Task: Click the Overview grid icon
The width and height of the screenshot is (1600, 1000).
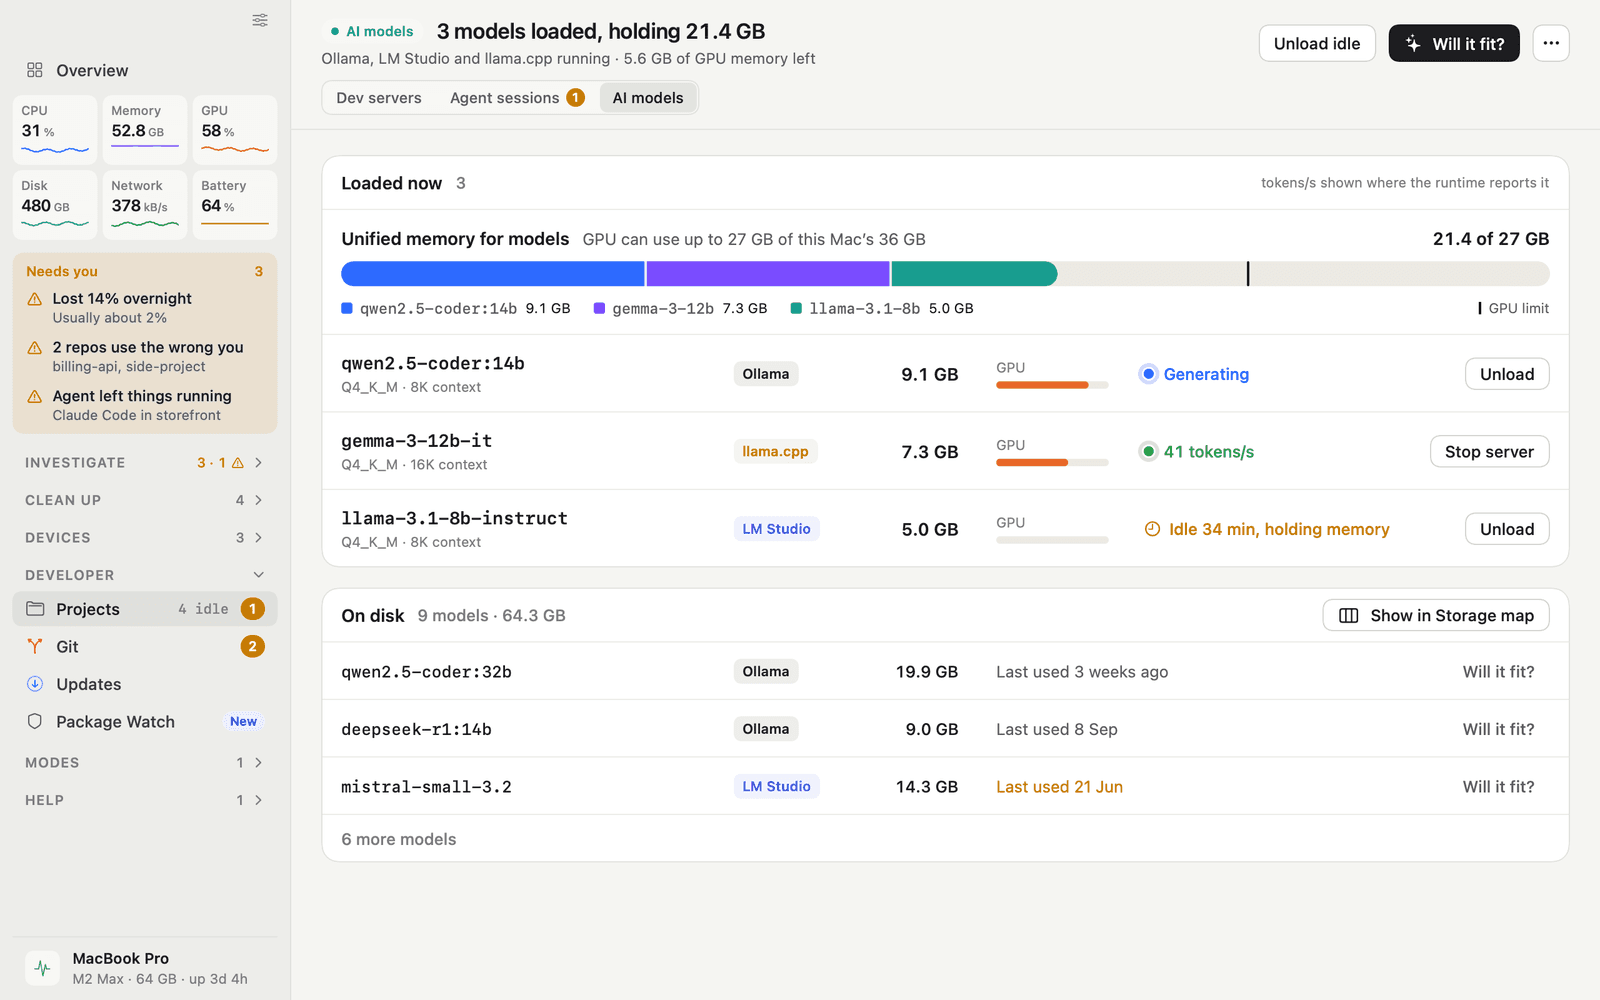Action: 35,70
